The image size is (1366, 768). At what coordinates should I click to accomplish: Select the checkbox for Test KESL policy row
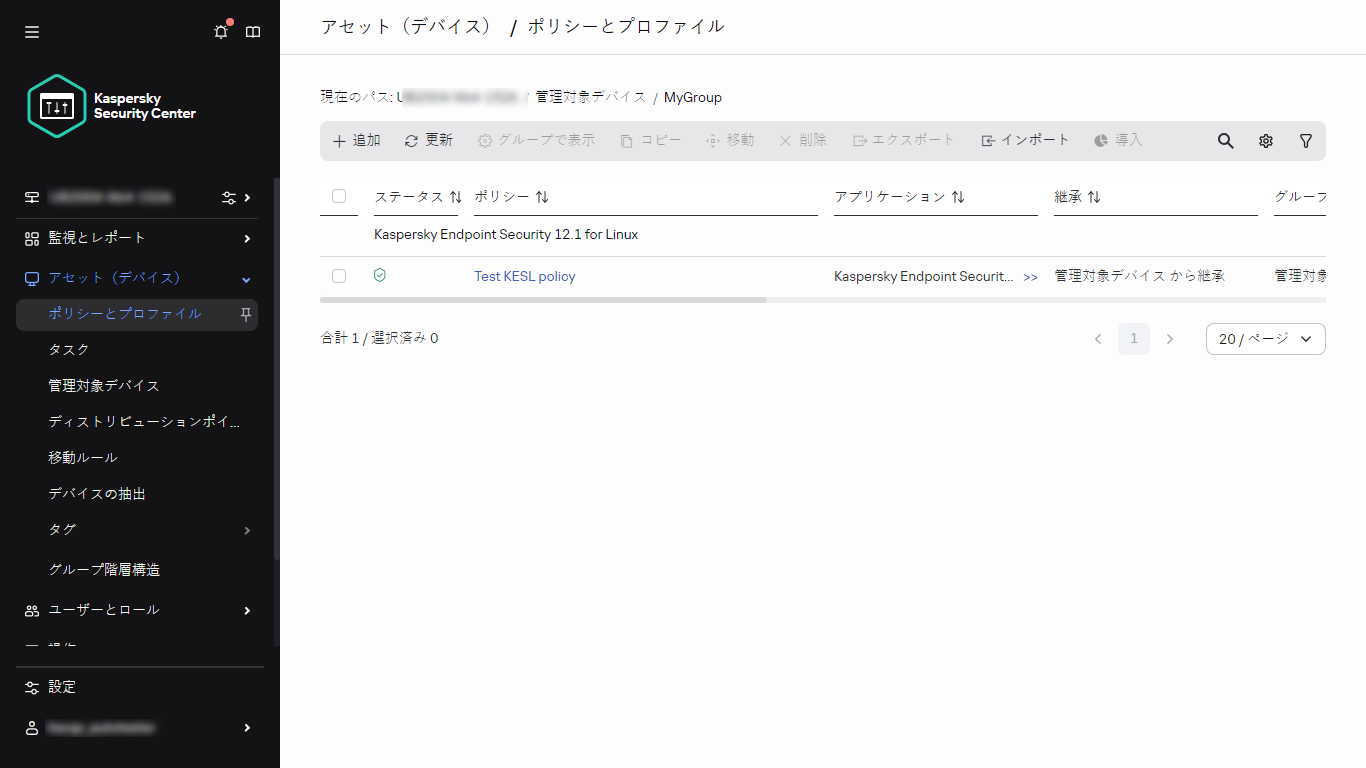339,275
